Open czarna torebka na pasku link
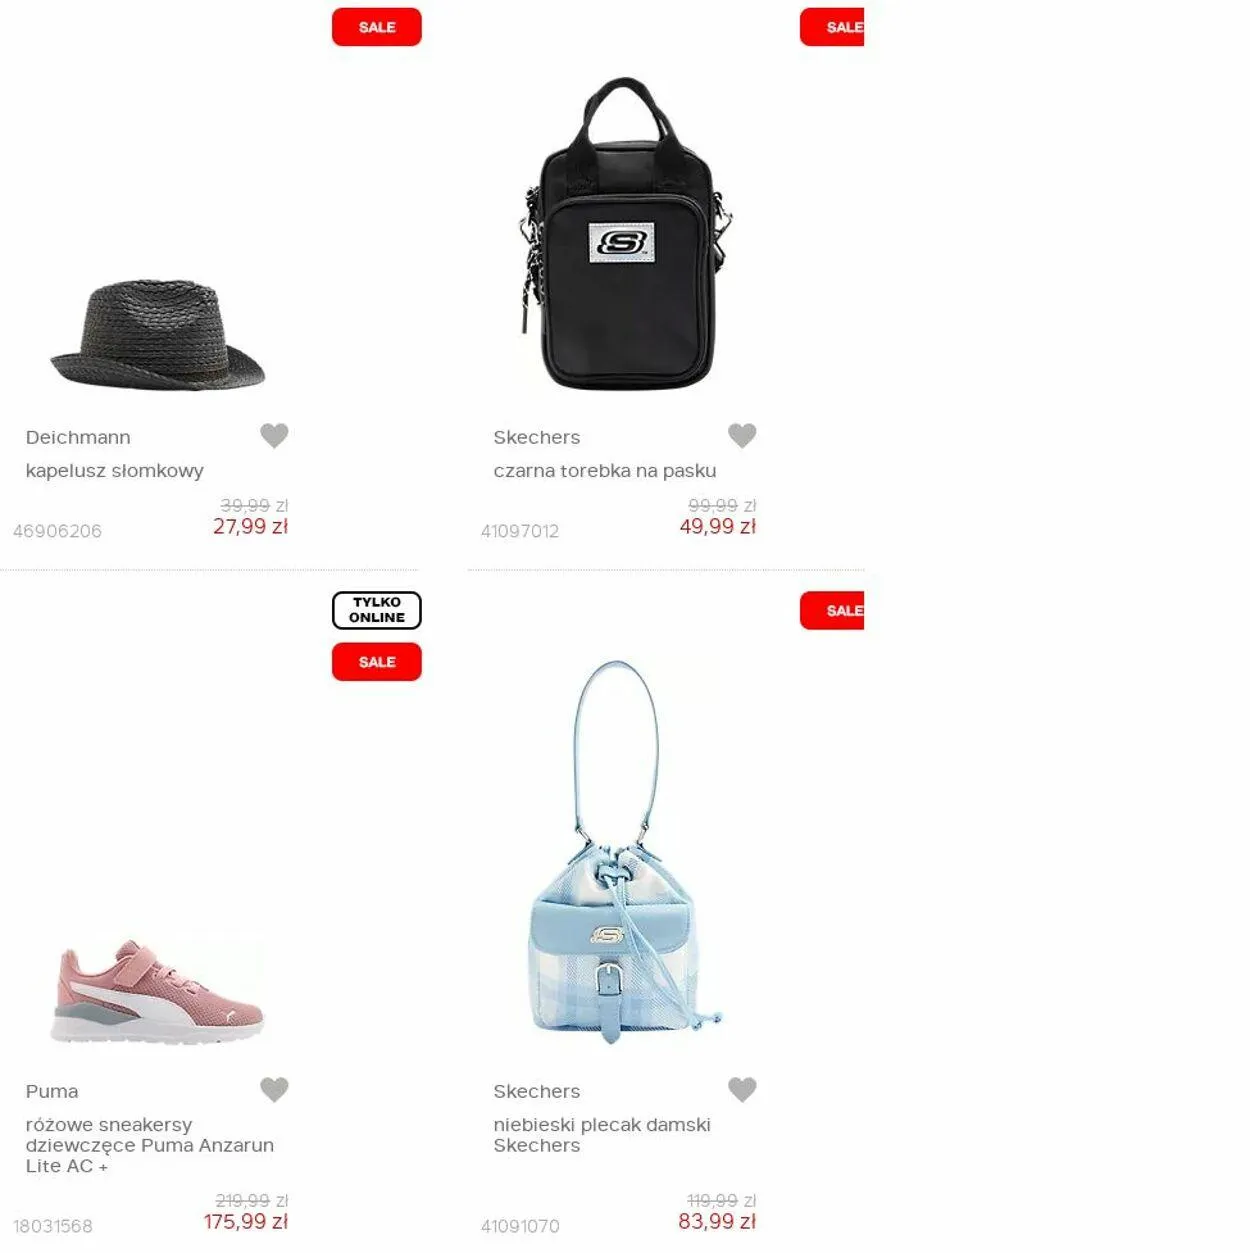Image resolution: width=1250 pixels, height=1253 pixels. (x=604, y=470)
